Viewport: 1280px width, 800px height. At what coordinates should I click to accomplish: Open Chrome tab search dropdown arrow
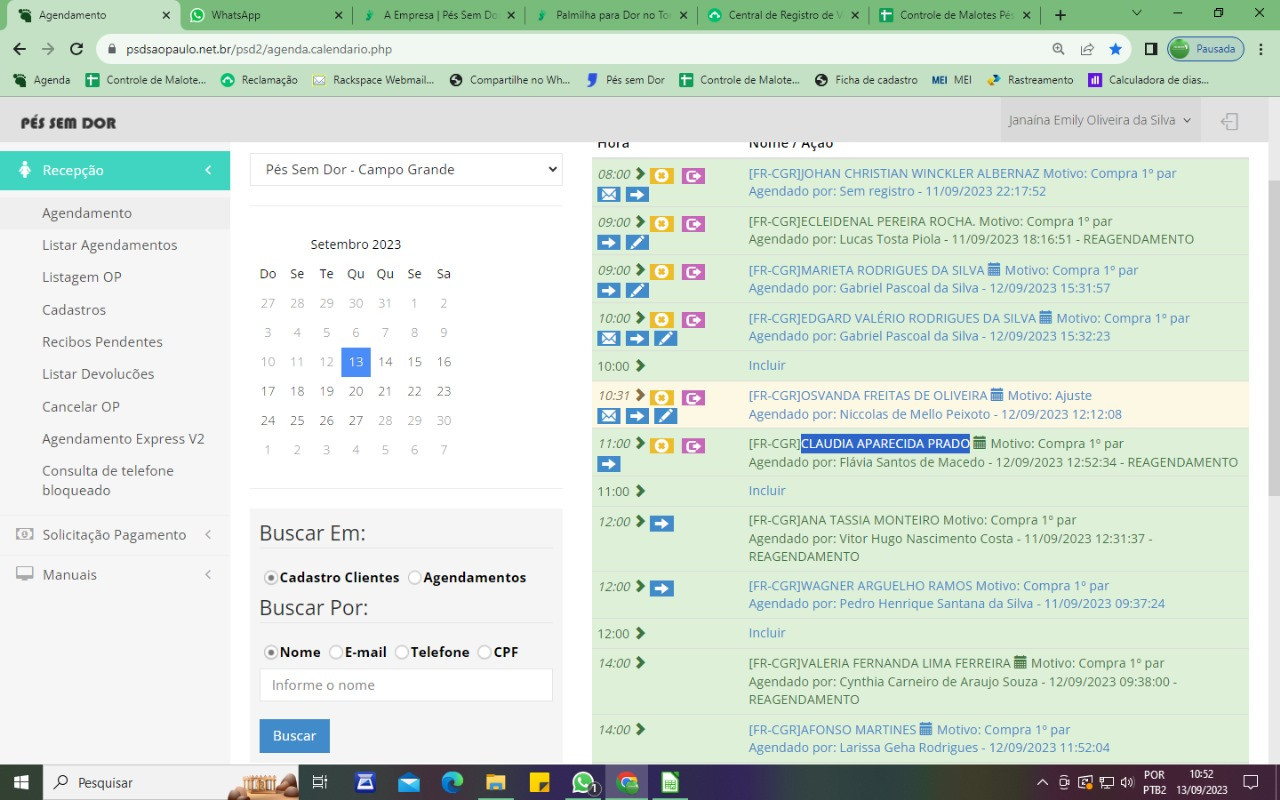coord(1137,14)
